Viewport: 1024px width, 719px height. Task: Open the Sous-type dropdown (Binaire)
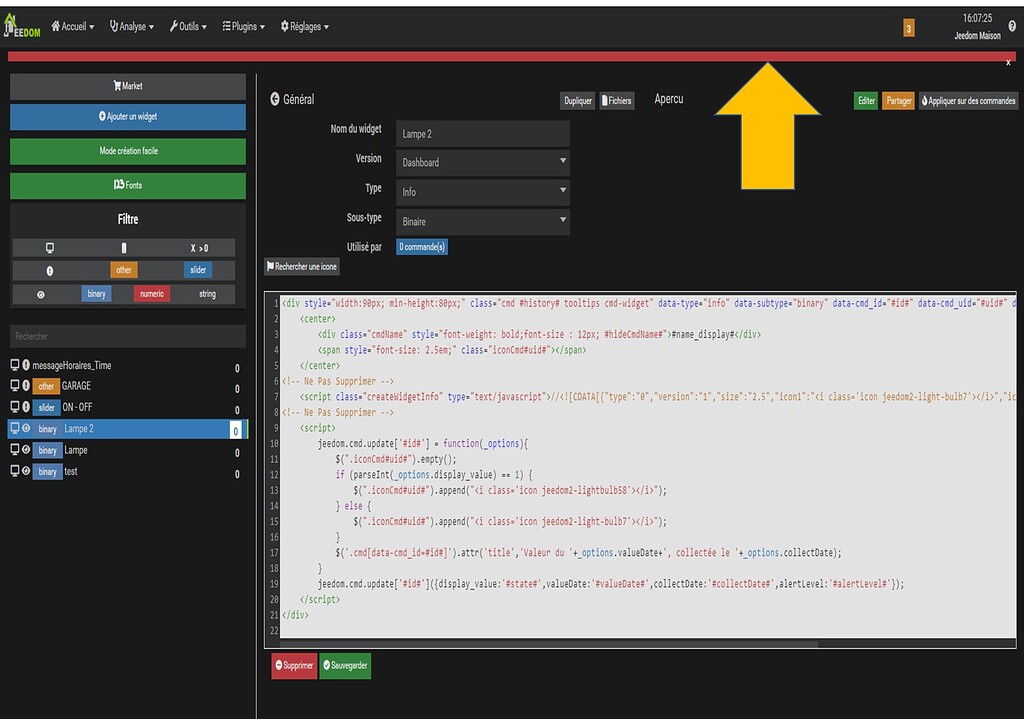coord(483,222)
